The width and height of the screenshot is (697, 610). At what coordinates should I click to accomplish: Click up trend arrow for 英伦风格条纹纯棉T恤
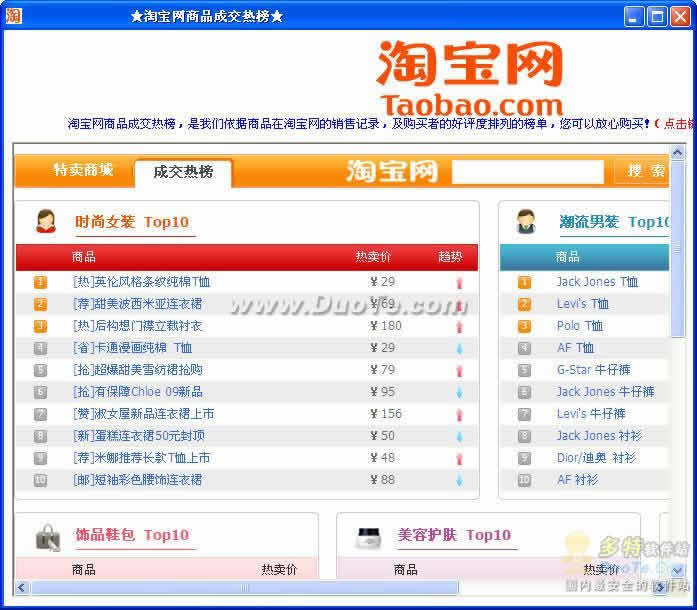[x=460, y=283]
